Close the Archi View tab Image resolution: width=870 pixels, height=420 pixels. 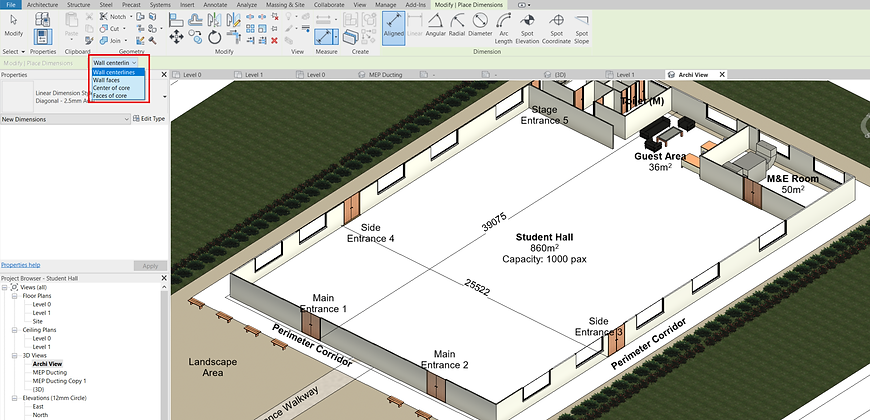(x=722, y=74)
